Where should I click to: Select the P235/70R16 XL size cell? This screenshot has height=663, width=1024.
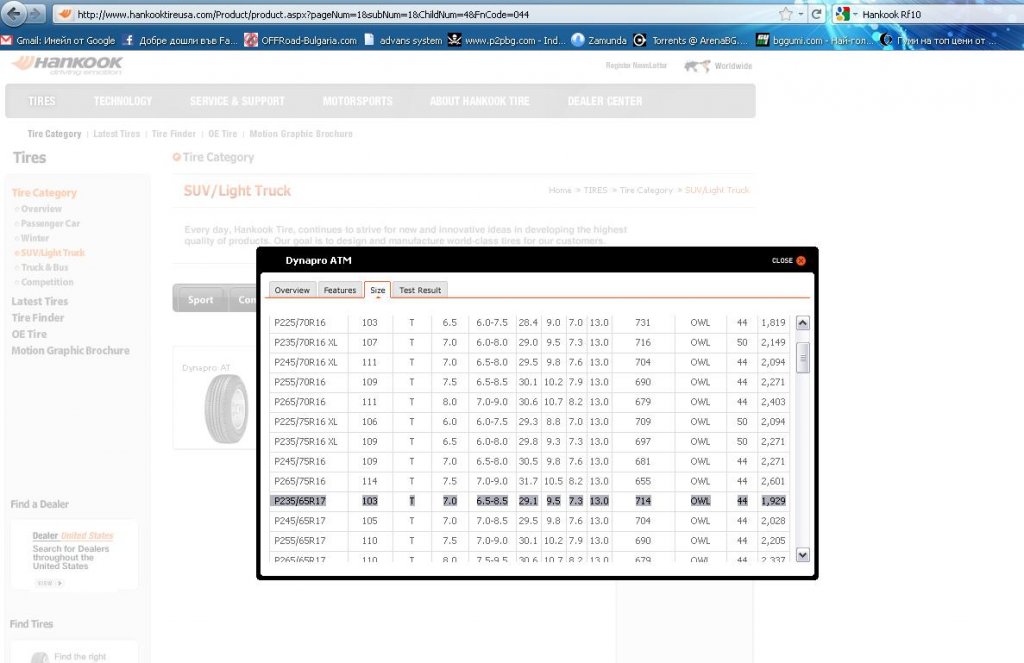pyautogui.click(x=308, y=342)
